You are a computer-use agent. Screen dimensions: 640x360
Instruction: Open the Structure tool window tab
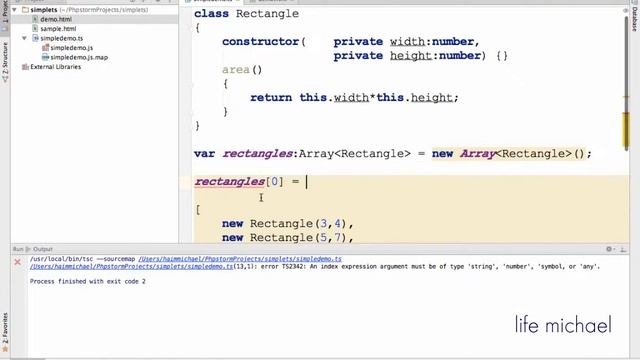(x=5, y=62)
